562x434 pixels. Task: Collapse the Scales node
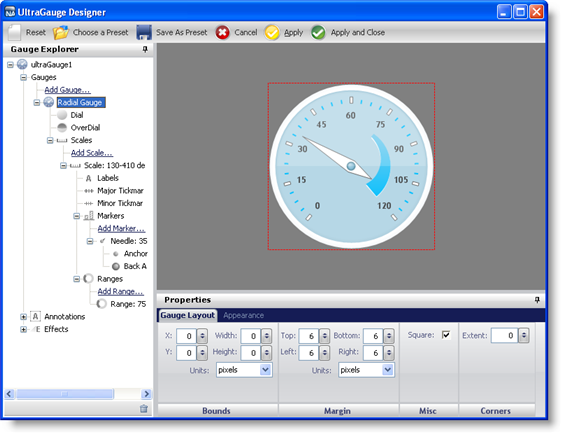(50, 140)
